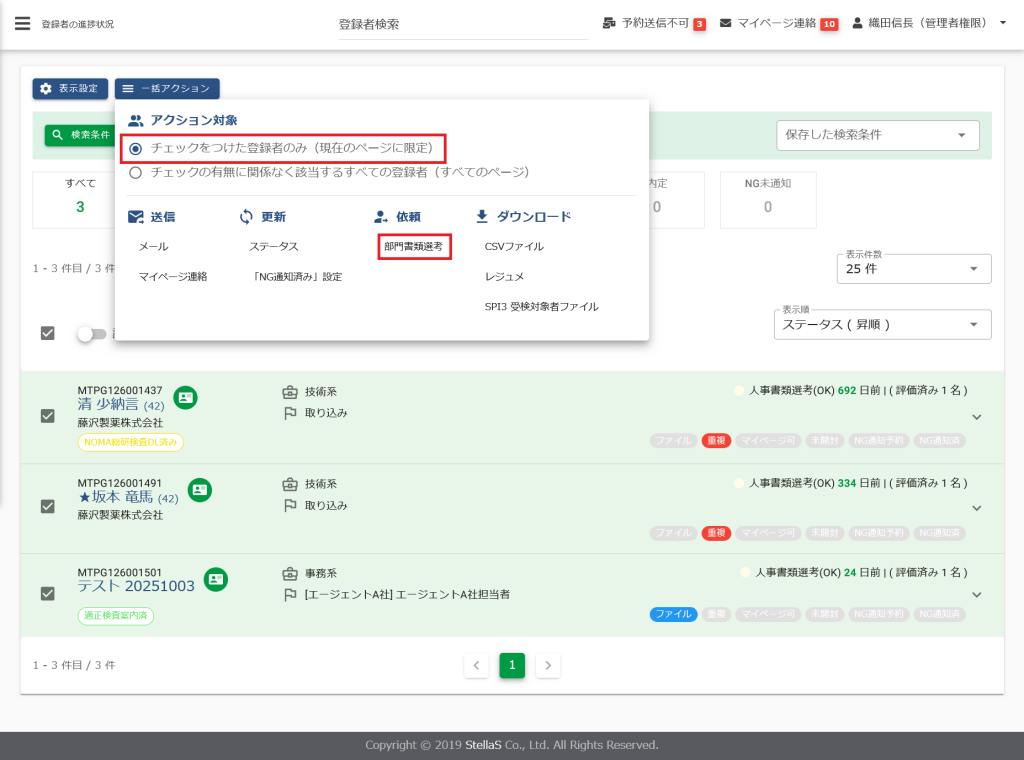Click profile card icon for テスト 20251003
The height and width of the screenshot is (760, 1024).
point(216,579)
